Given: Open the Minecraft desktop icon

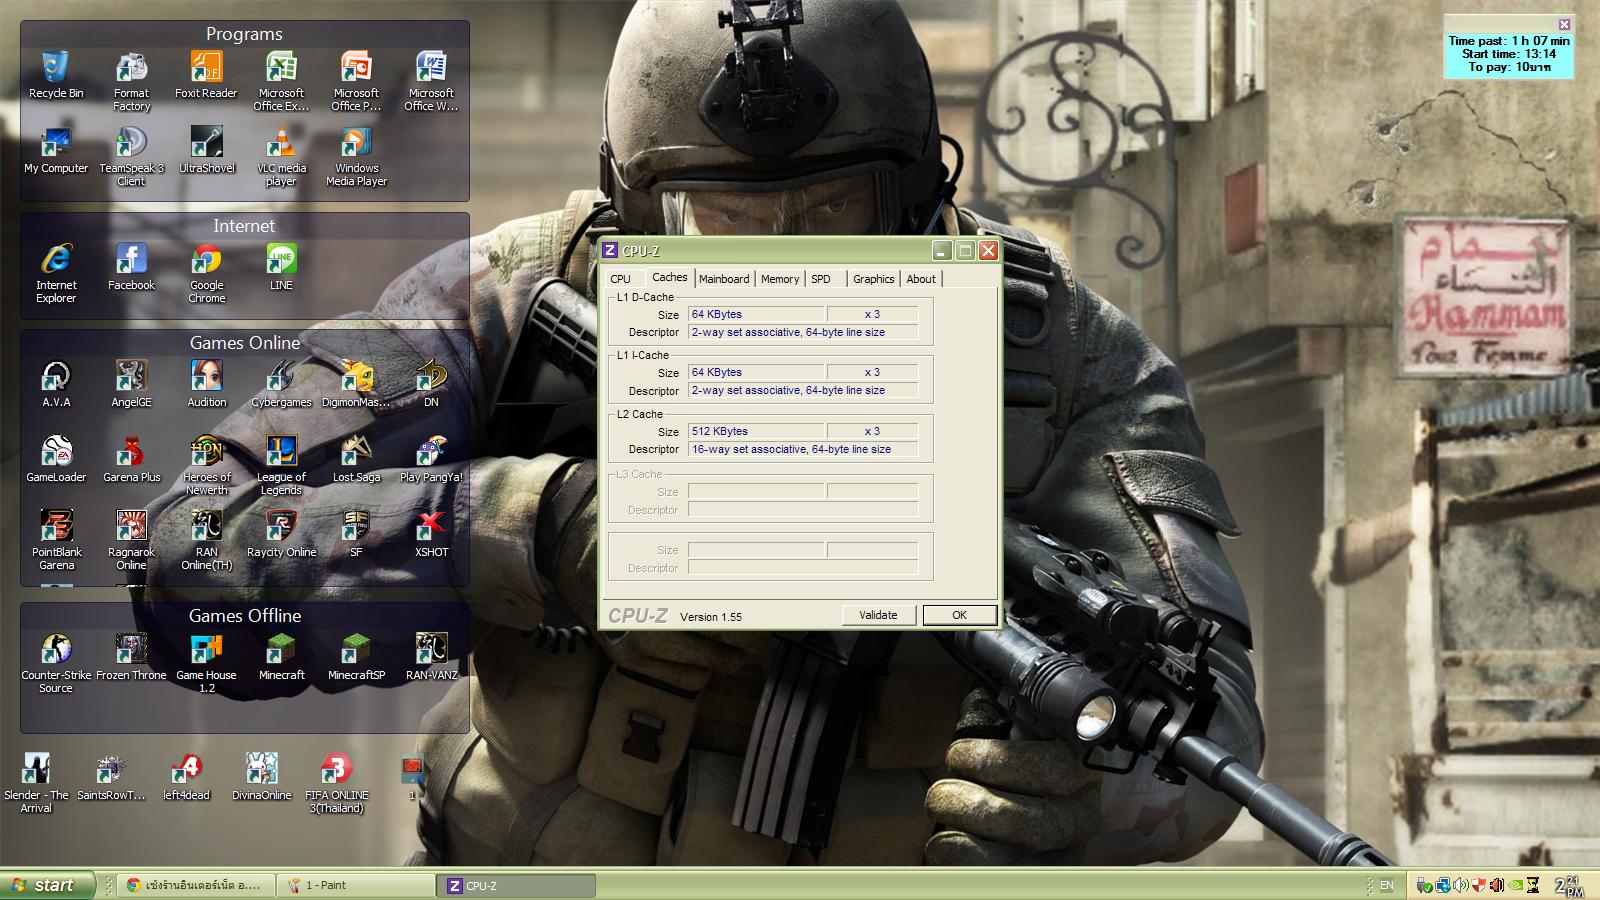Looking at the screenshot, I should click(x=281, y=657).
